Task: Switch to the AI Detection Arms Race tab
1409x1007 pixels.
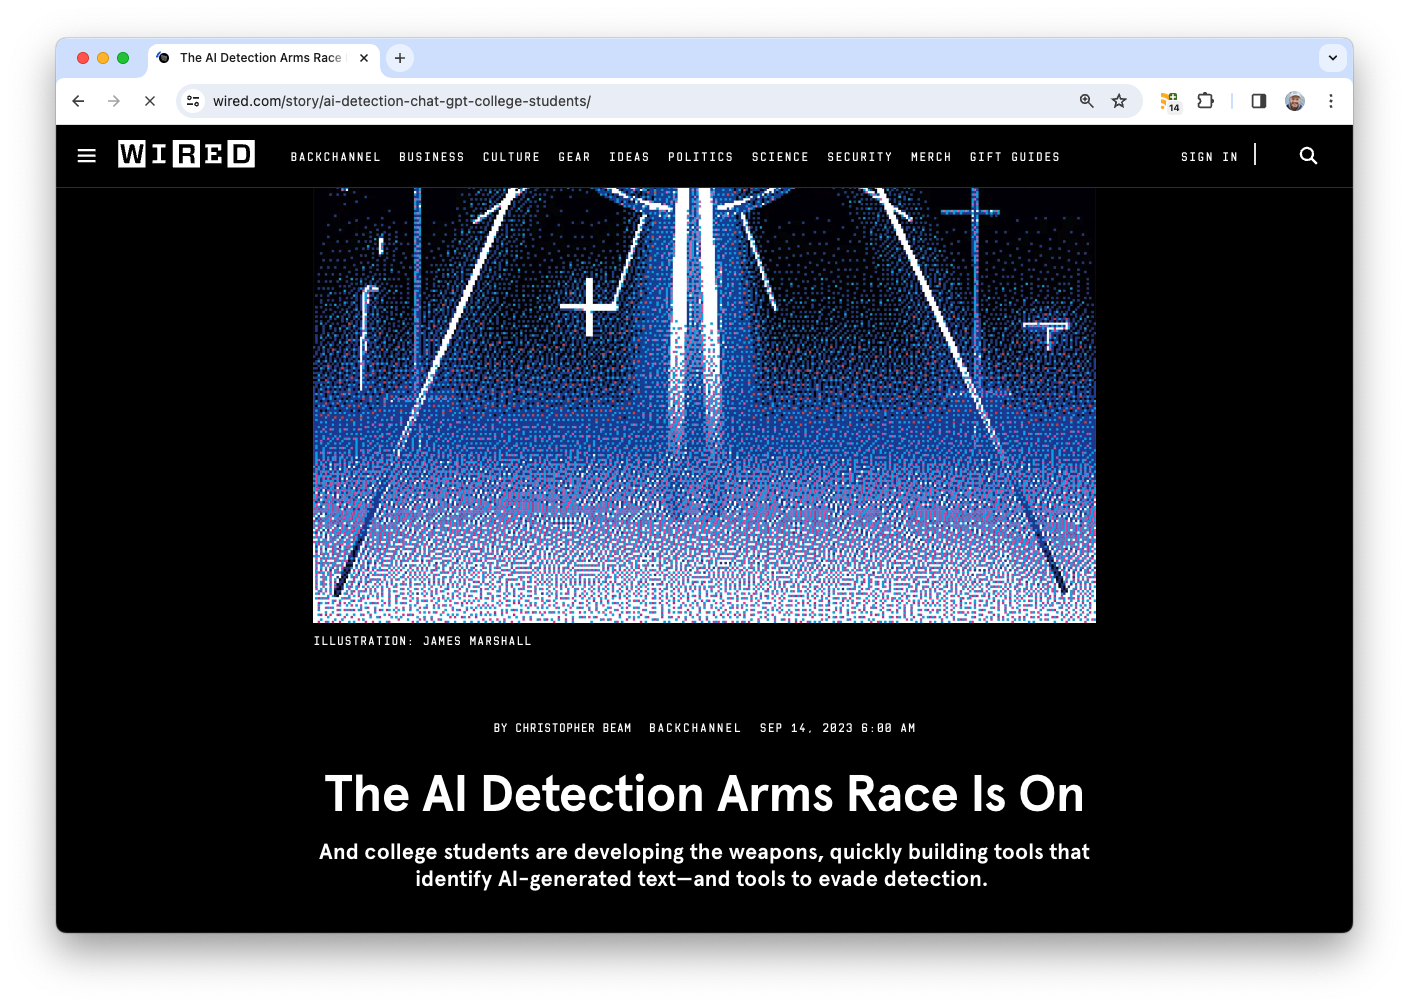Action: 258,58
